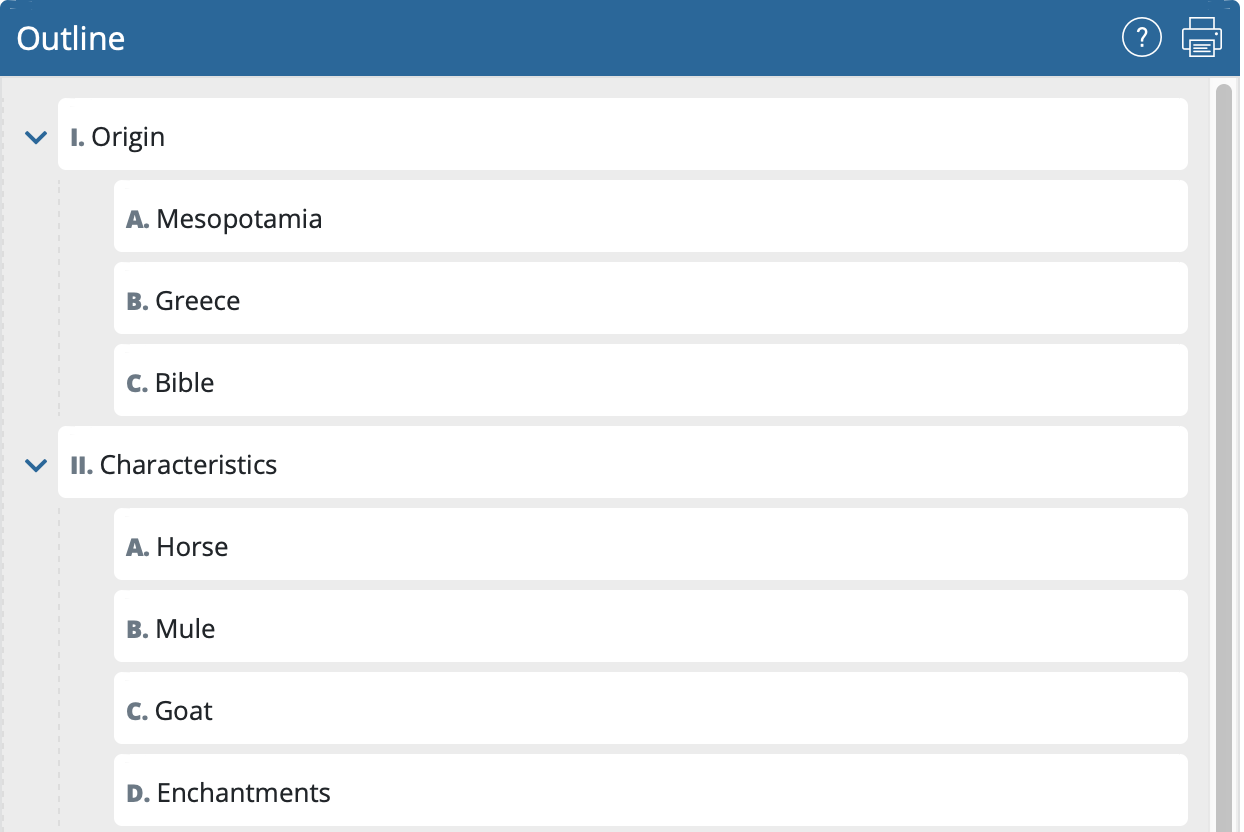
Task: Click the Greece outline item
Action: coord(198,301)
